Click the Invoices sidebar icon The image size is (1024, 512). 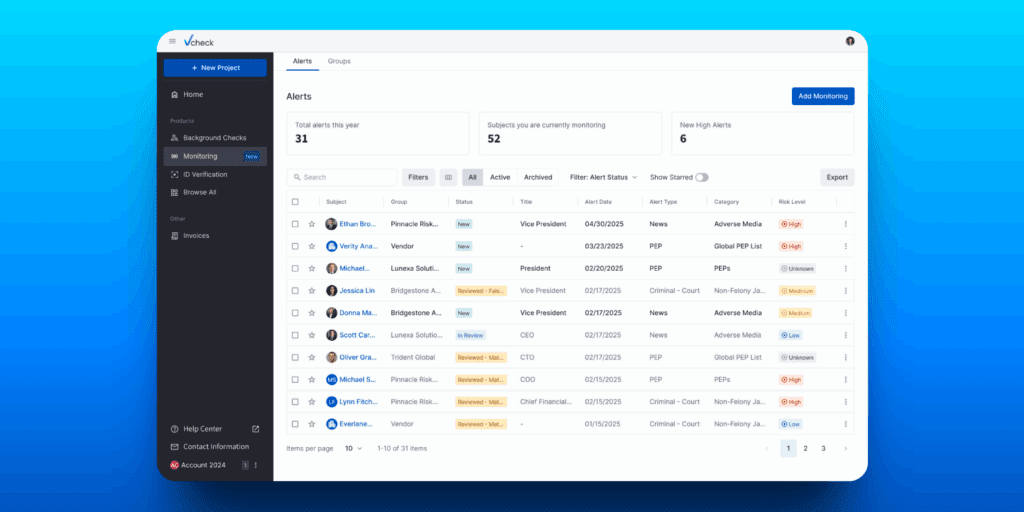[175, 236]
